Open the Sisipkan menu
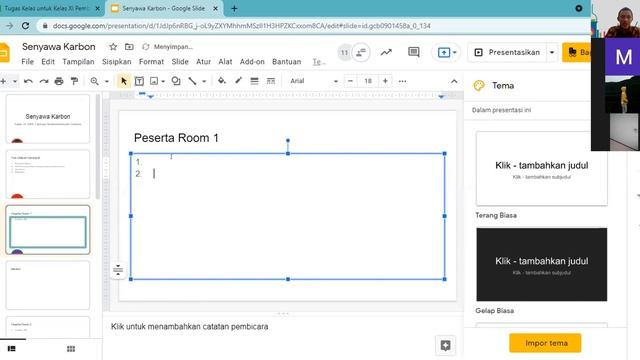 (116, 62)
